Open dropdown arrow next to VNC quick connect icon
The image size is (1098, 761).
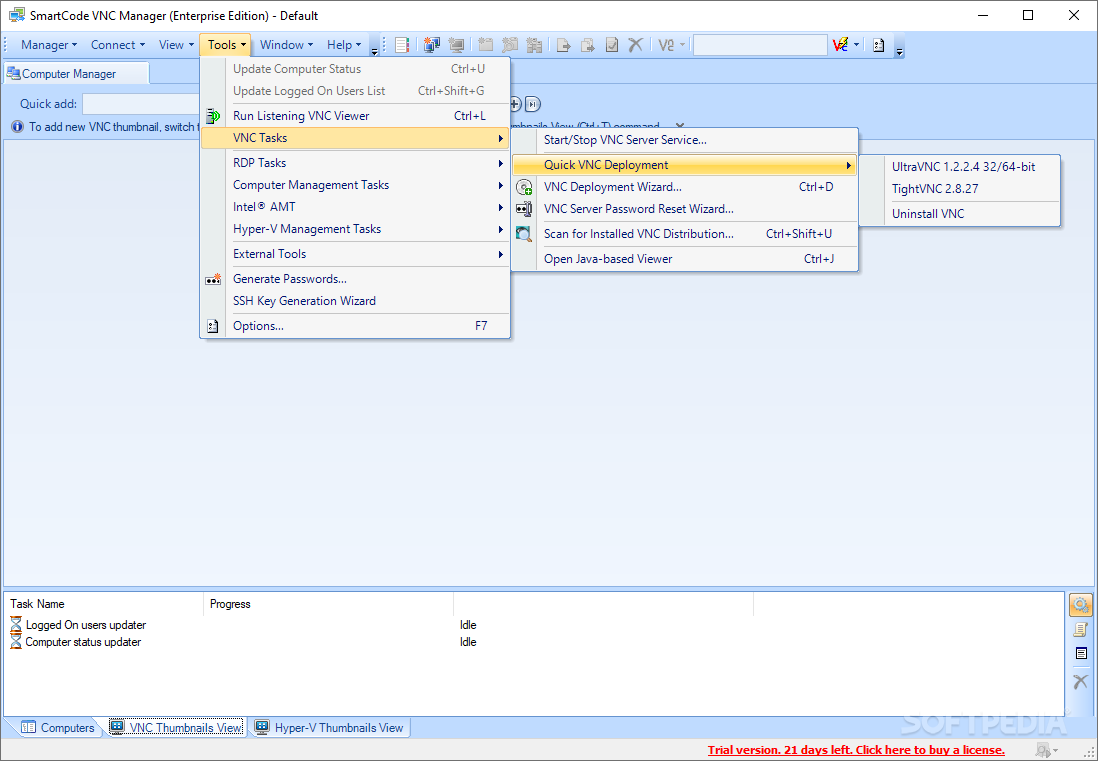point(856,45)
